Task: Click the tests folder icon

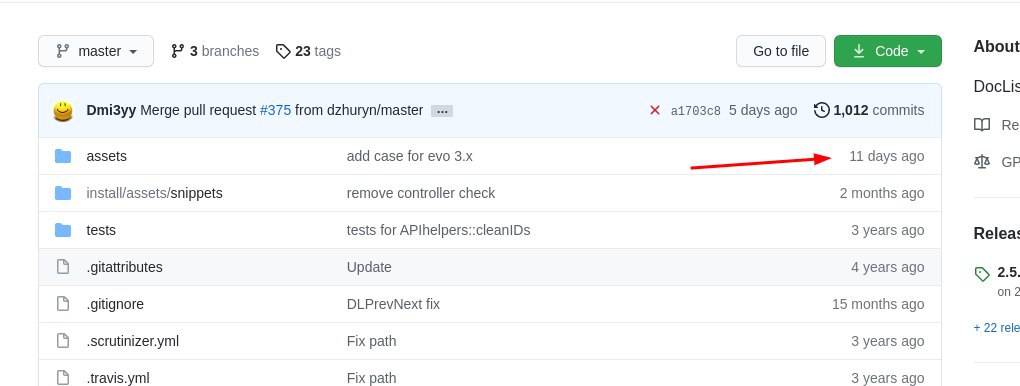Action: click(x=63, y=230)
